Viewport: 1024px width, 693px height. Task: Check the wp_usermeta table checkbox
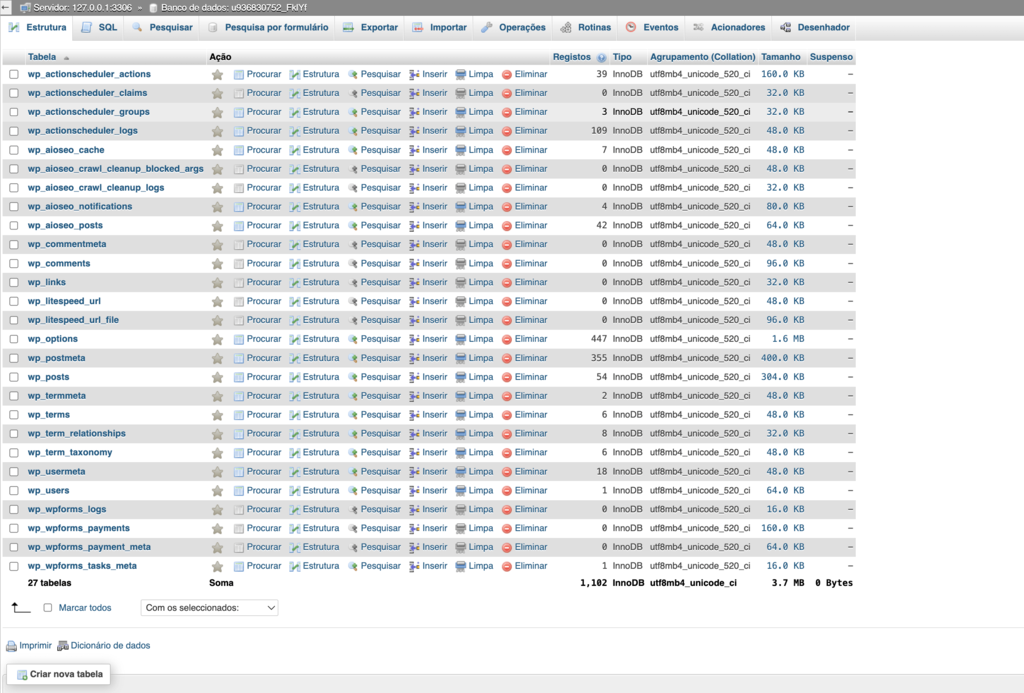click(13, 471)
